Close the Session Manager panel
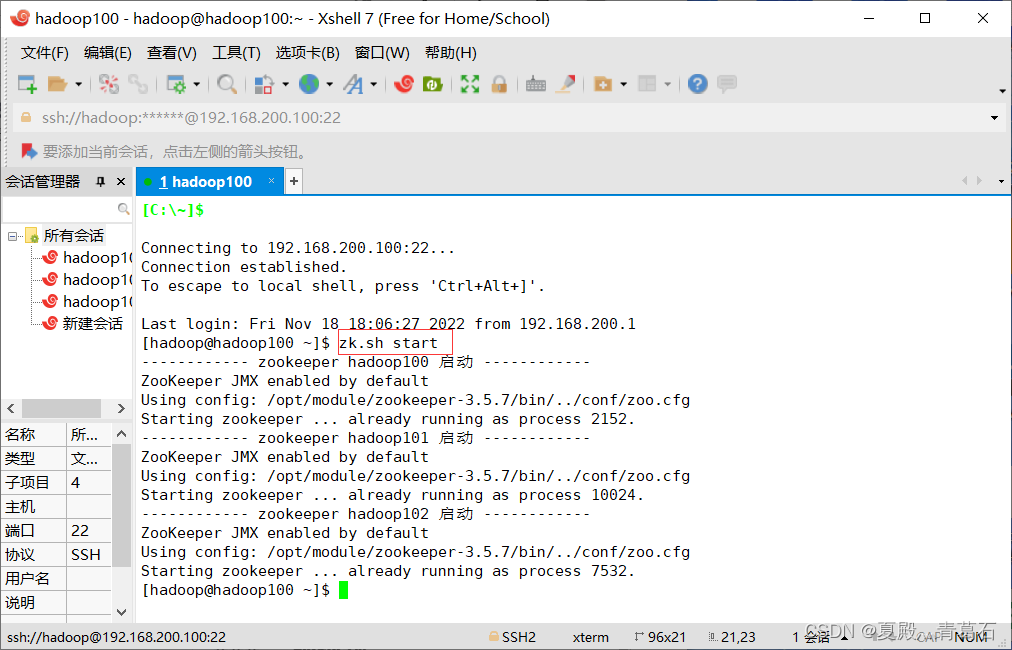This screenshot has height=650, width=1012. 121,182
